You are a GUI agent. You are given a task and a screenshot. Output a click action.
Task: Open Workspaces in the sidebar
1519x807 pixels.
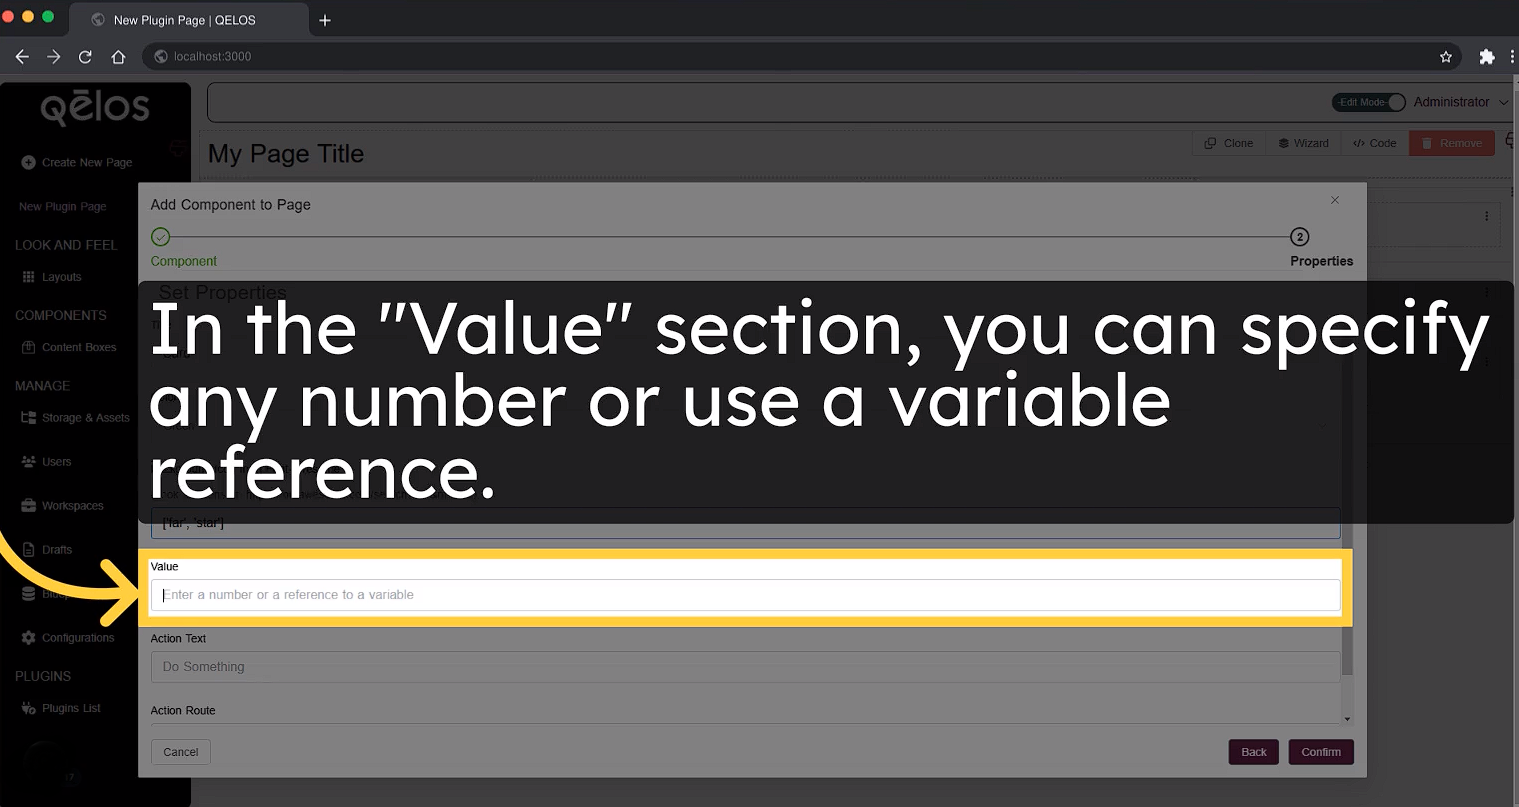[72, 506]
